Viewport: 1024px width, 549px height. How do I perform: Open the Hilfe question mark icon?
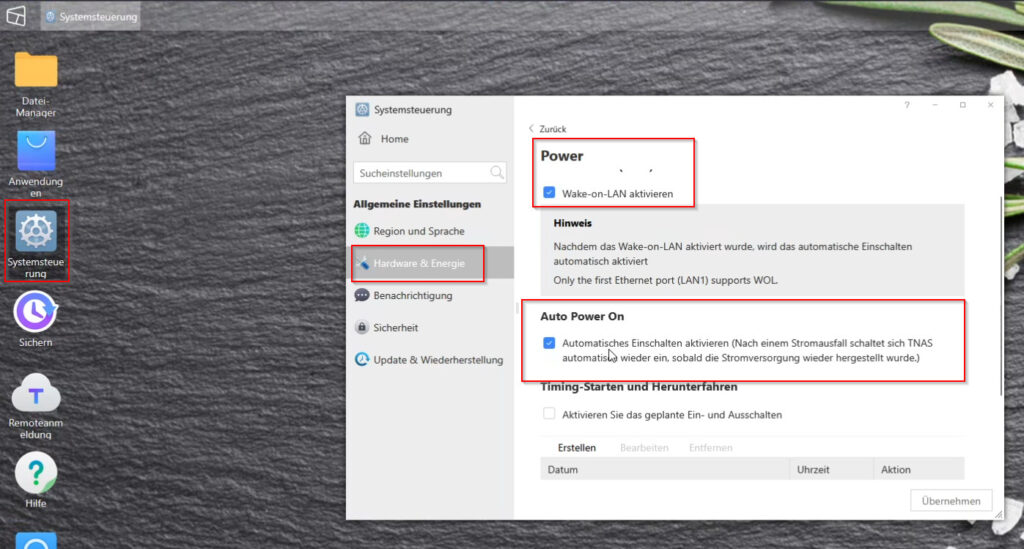click(36, 473)
